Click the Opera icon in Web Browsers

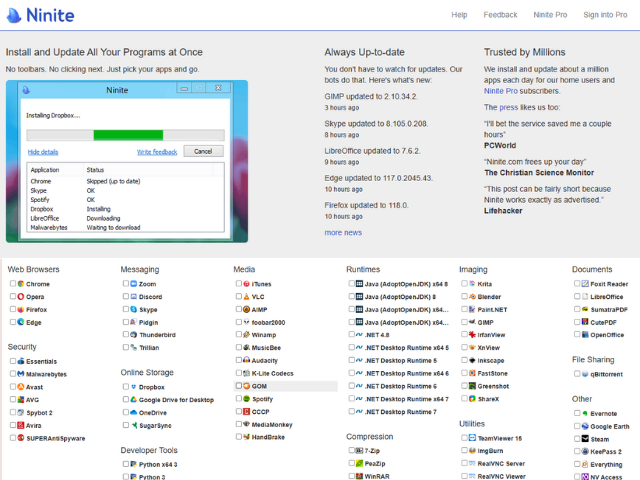tap(21, 296)
